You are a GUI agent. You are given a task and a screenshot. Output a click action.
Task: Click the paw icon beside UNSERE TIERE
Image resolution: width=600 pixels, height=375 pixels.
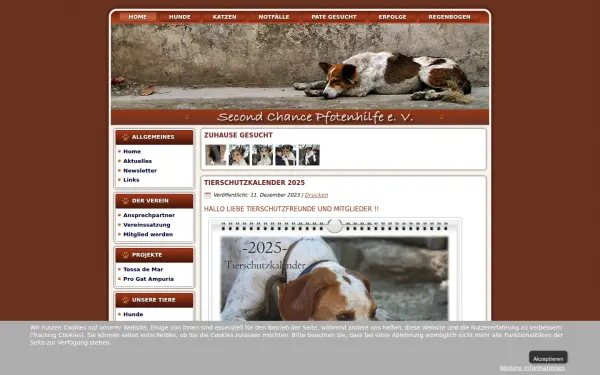pos(126,300)
